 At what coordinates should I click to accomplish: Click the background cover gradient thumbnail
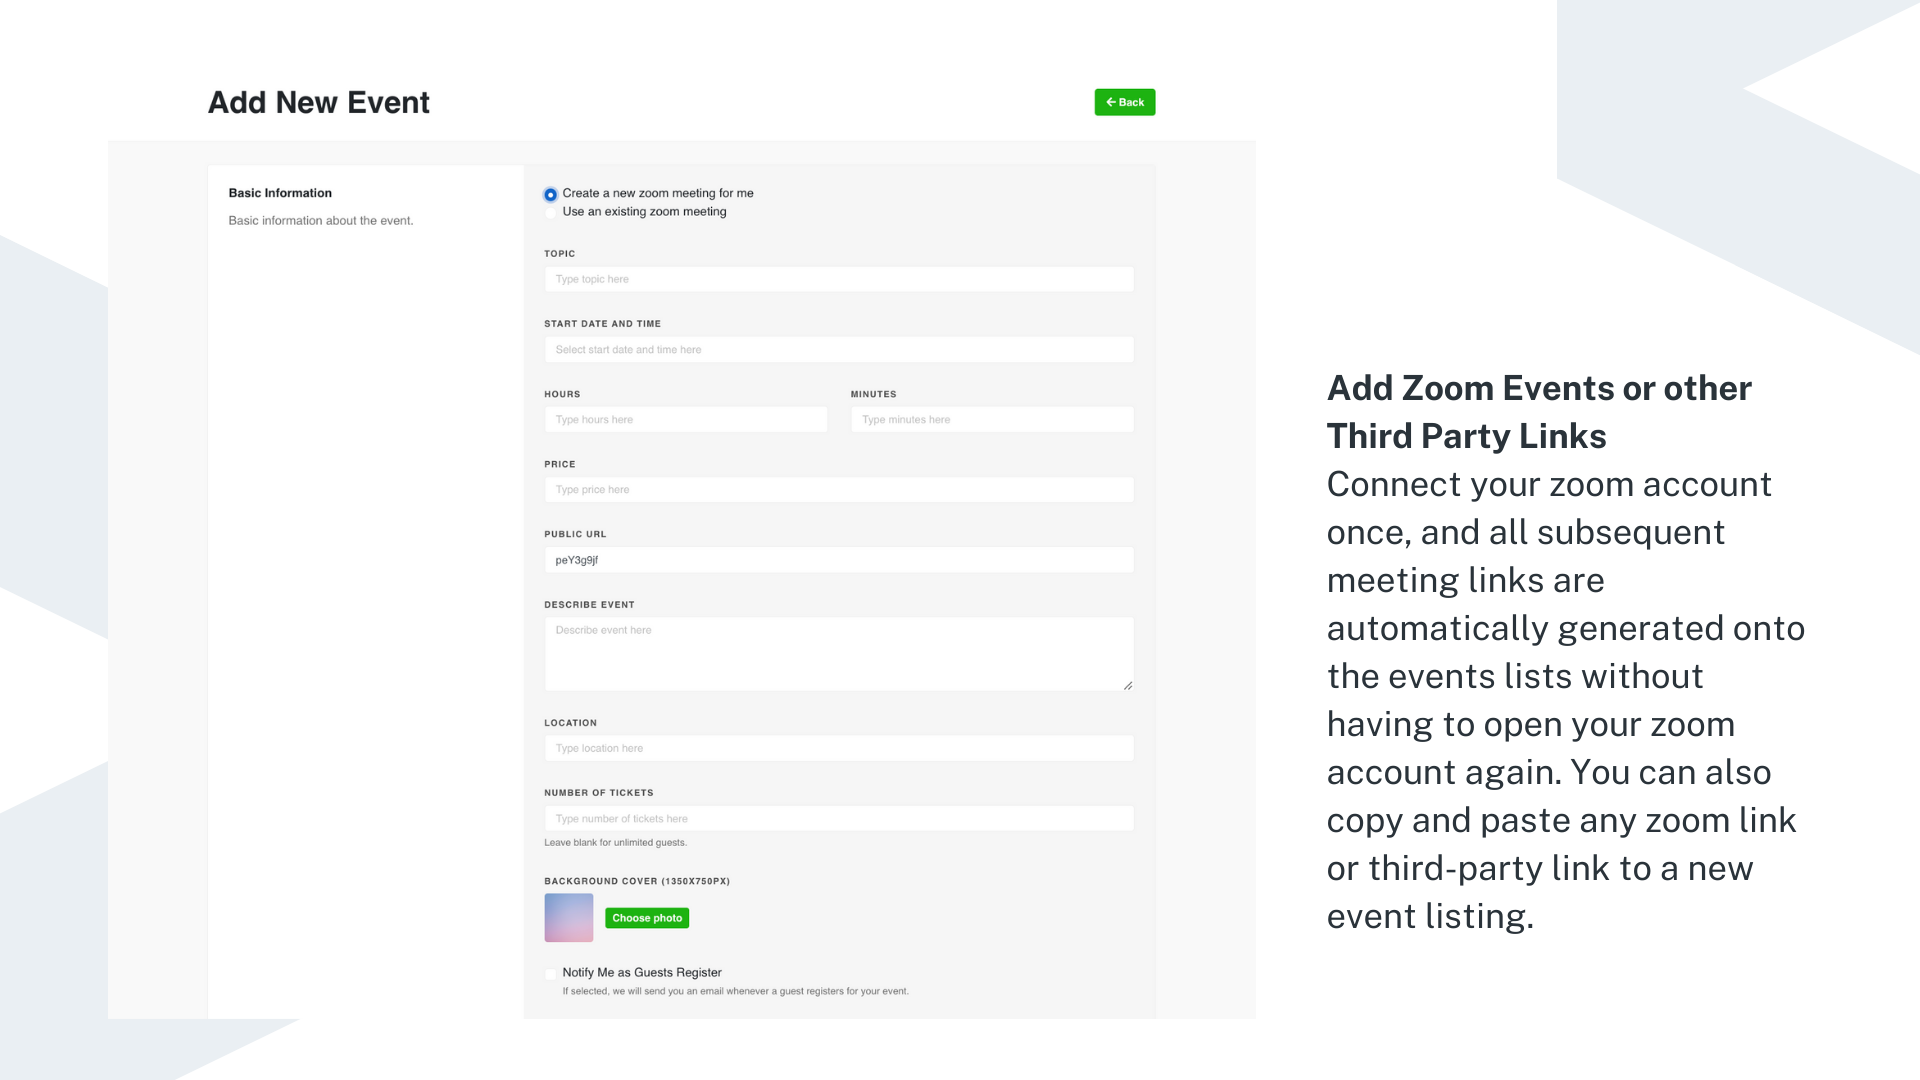568,917
